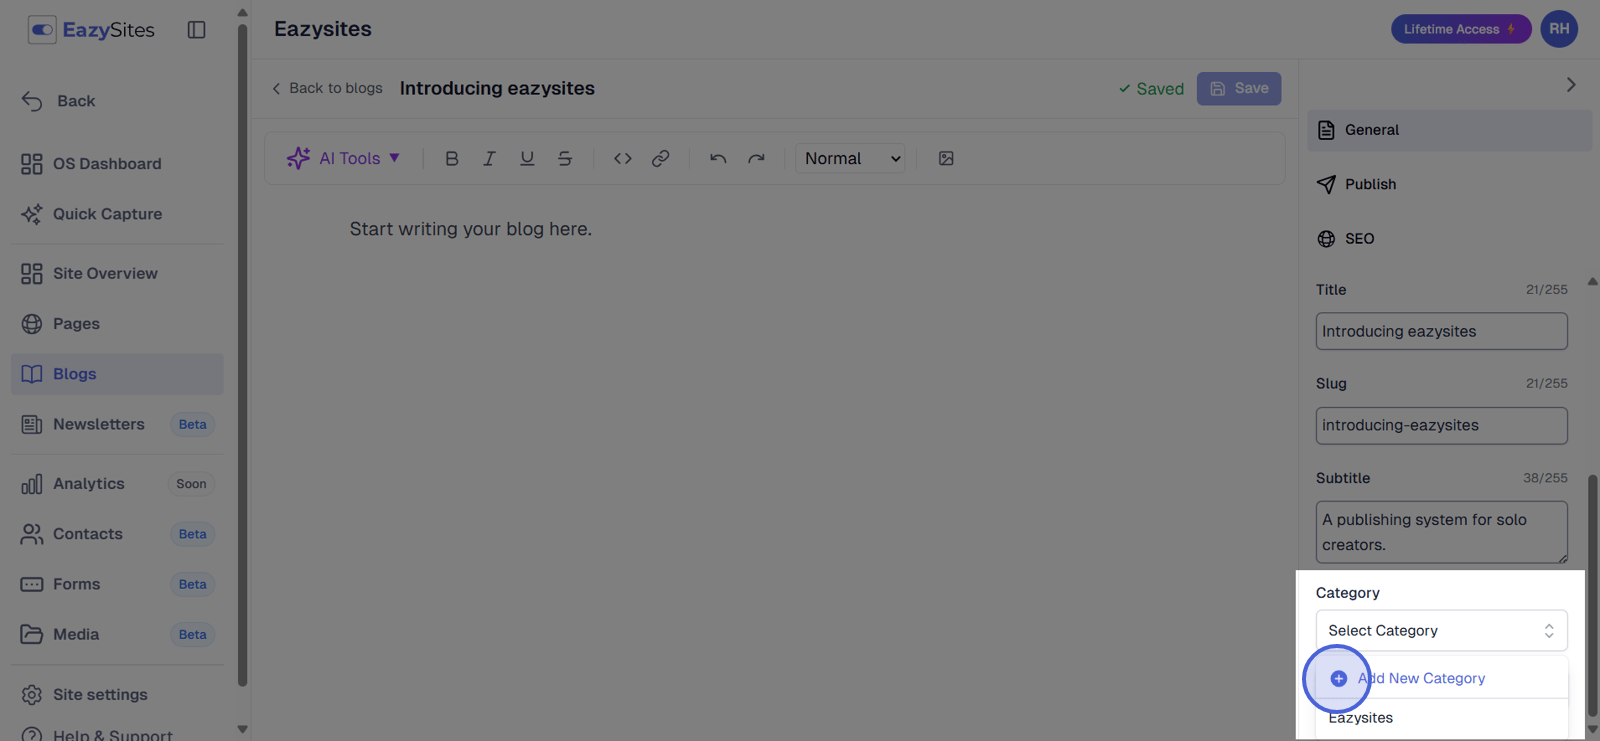This screenshot has width=1600, height=741.
Task: Click the Lifetime Access button
Action: click(1460, 29)
